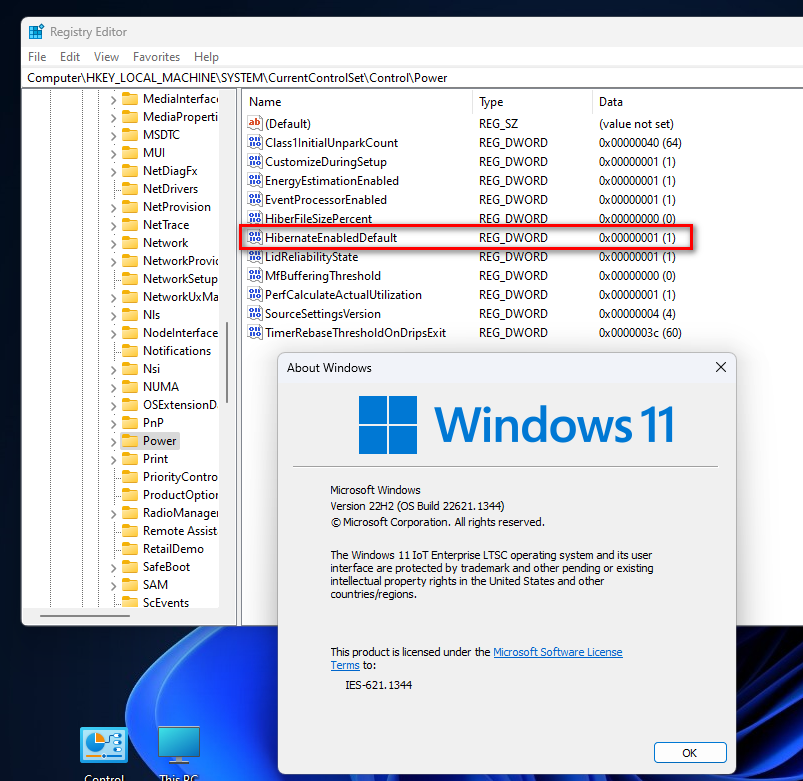Viewport: 803px width, 781px height.
Task: Select the RadioManagement key in the tree
Action: pyautogui.click(x=180, y=513)
